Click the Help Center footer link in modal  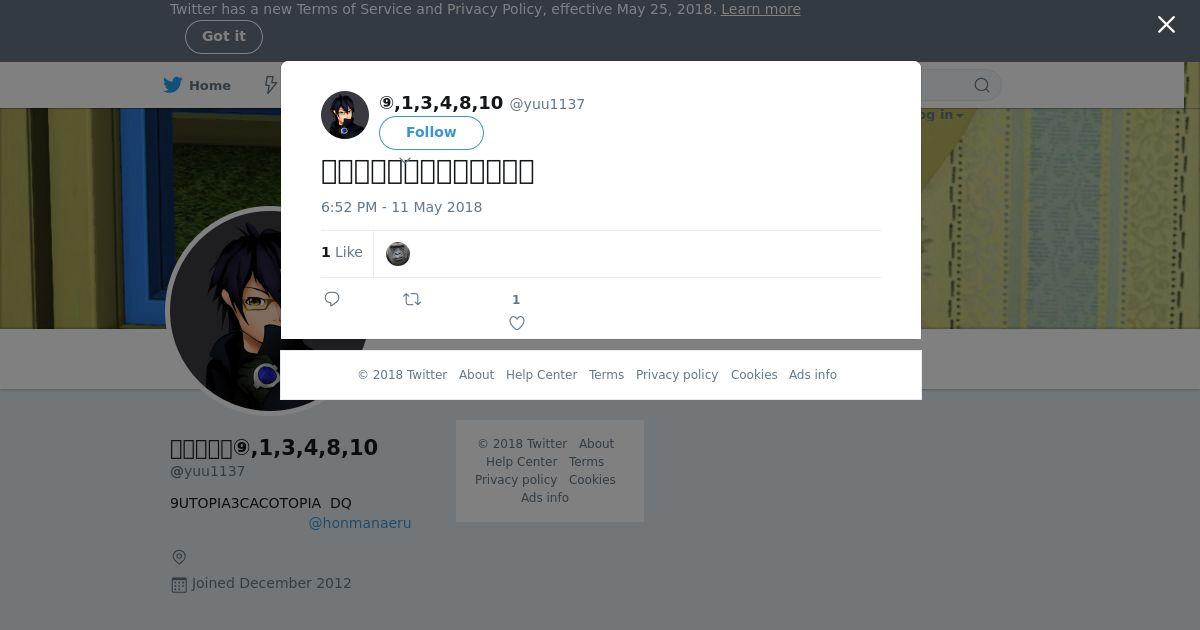[x=541, y=375]
